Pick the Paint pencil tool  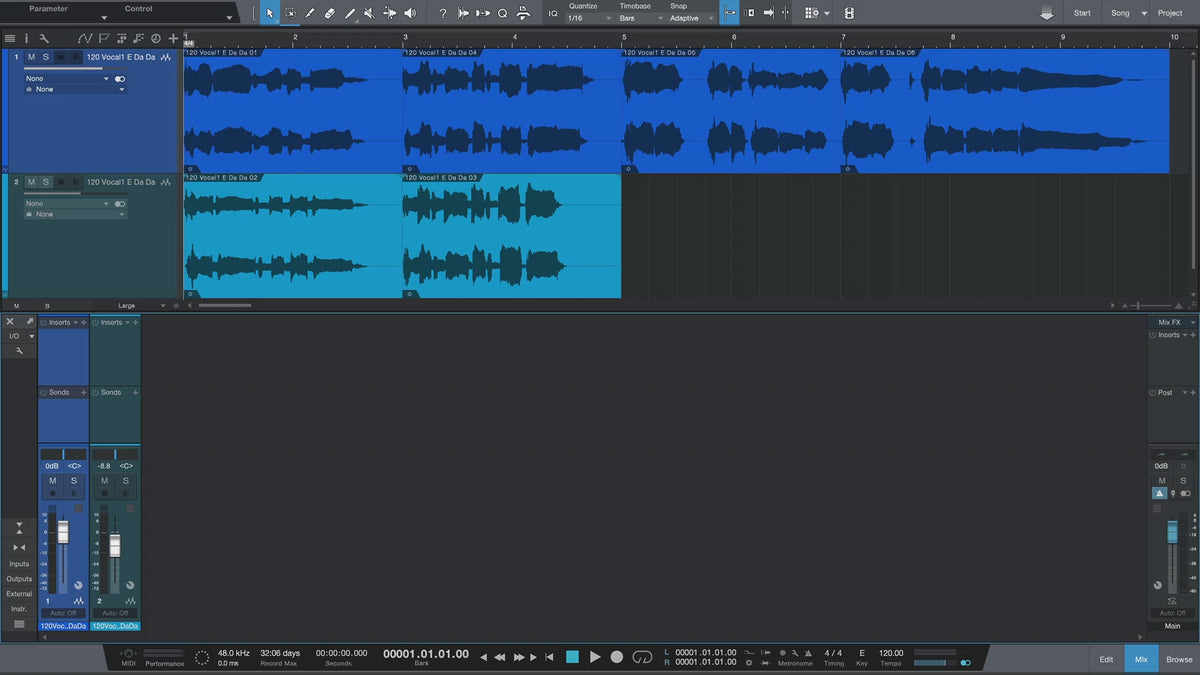[350, 13]
